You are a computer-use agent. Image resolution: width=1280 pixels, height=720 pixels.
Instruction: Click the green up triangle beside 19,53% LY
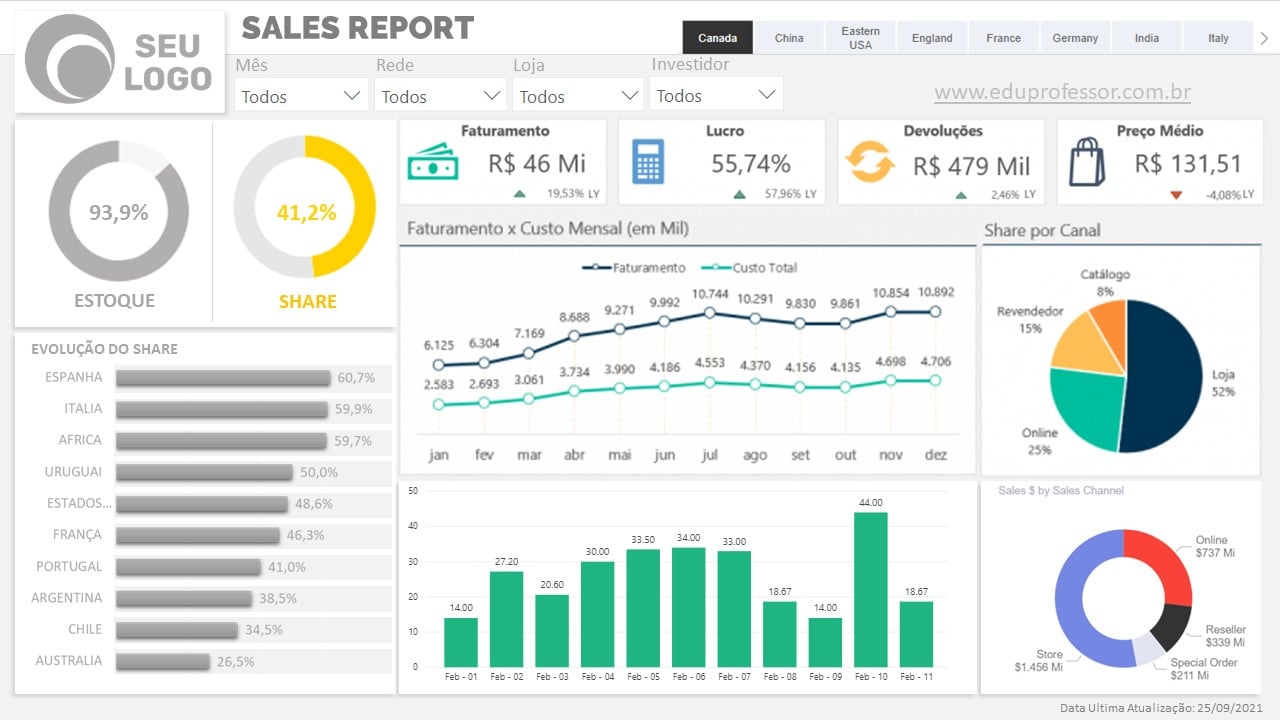(519, 194)
